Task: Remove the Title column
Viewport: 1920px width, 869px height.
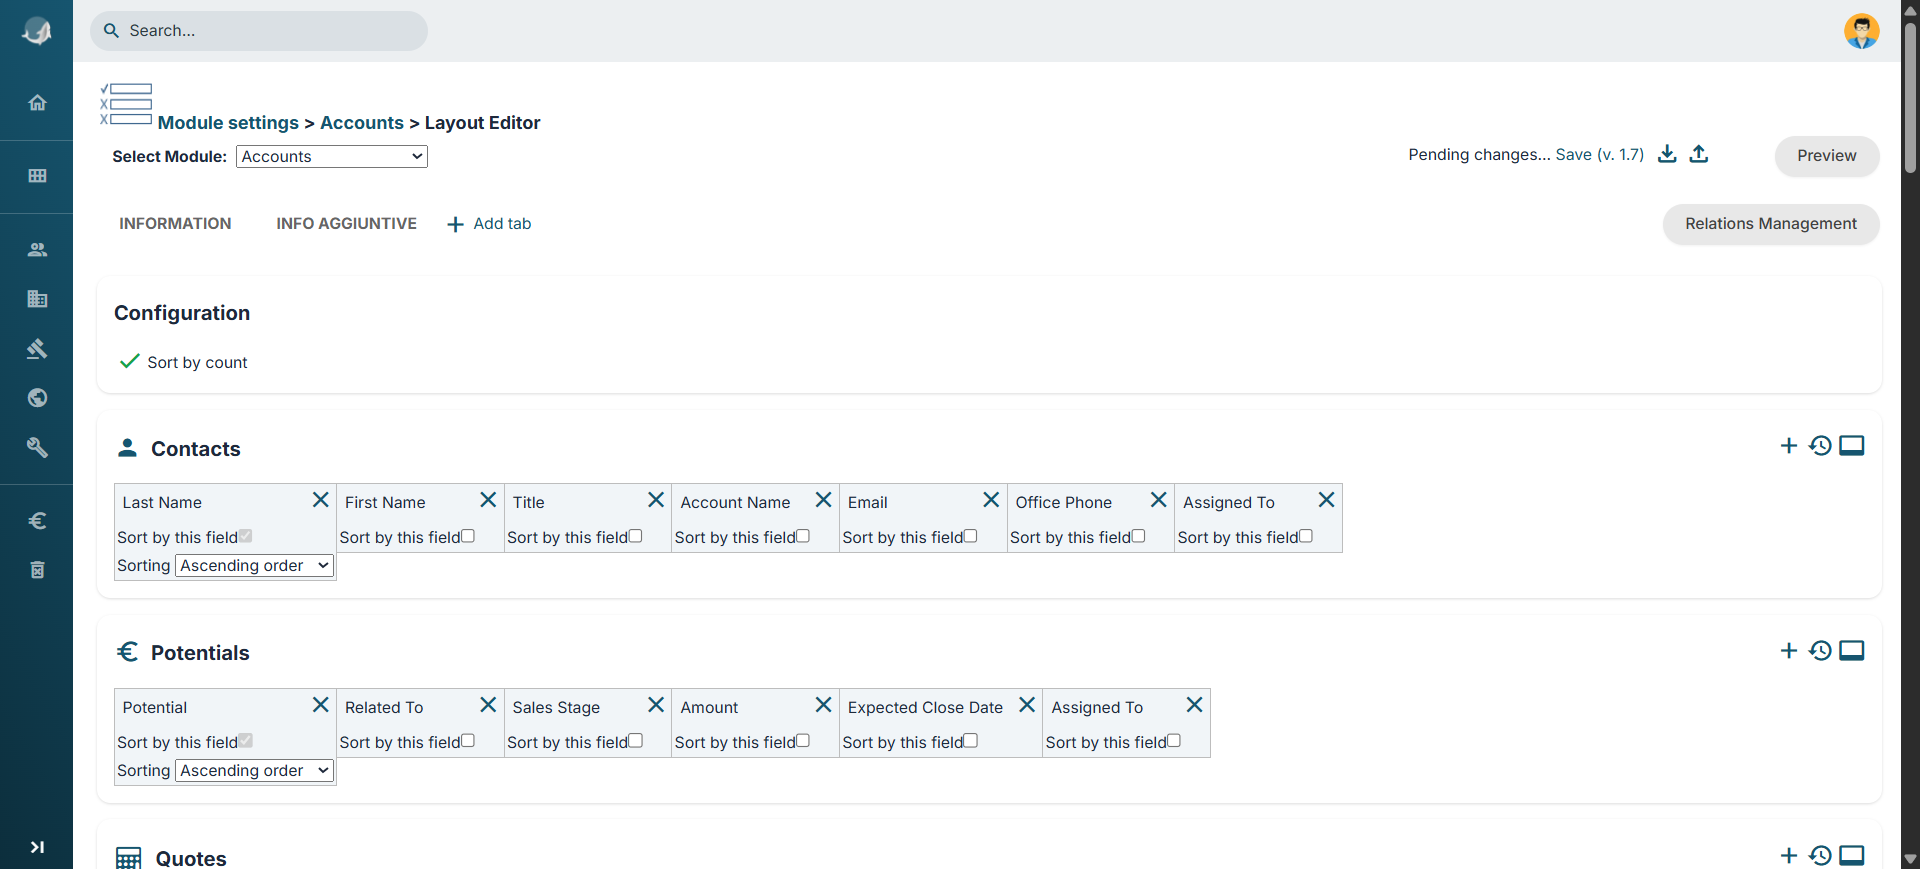Action: pos(656,500)
